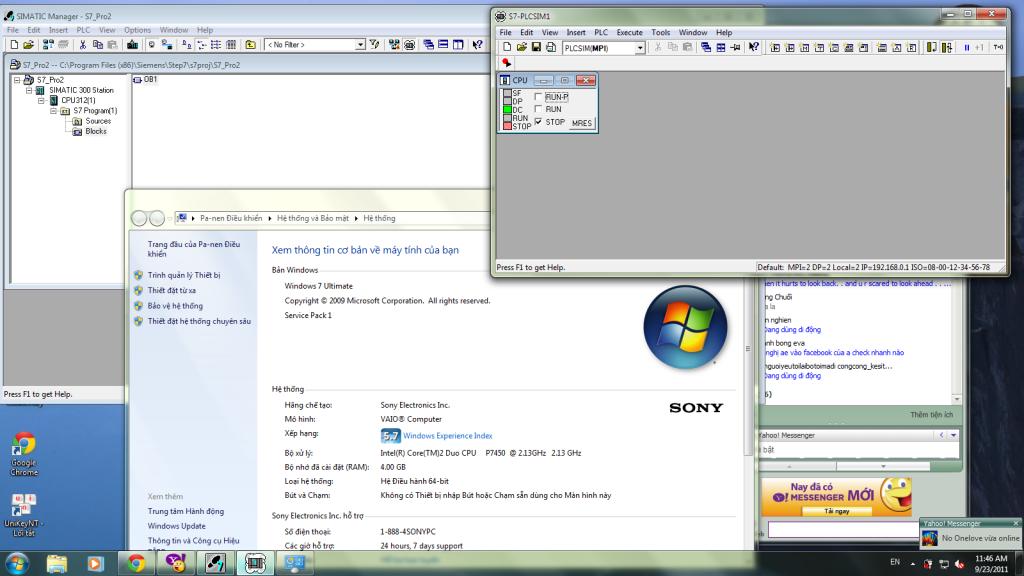The height and width of the screenshot is (576, 1024).
Task: Switch to Large Icons view in SIMATIC Manager
Action: pos(187,44)
